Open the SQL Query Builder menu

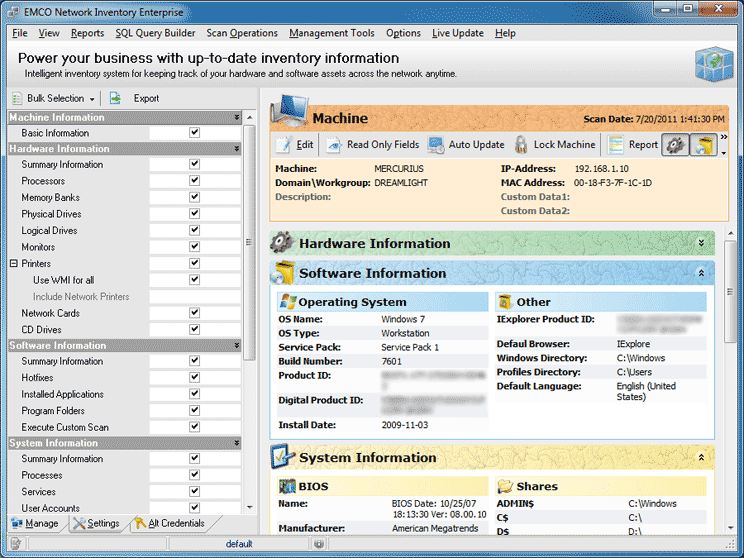(155, 33)
